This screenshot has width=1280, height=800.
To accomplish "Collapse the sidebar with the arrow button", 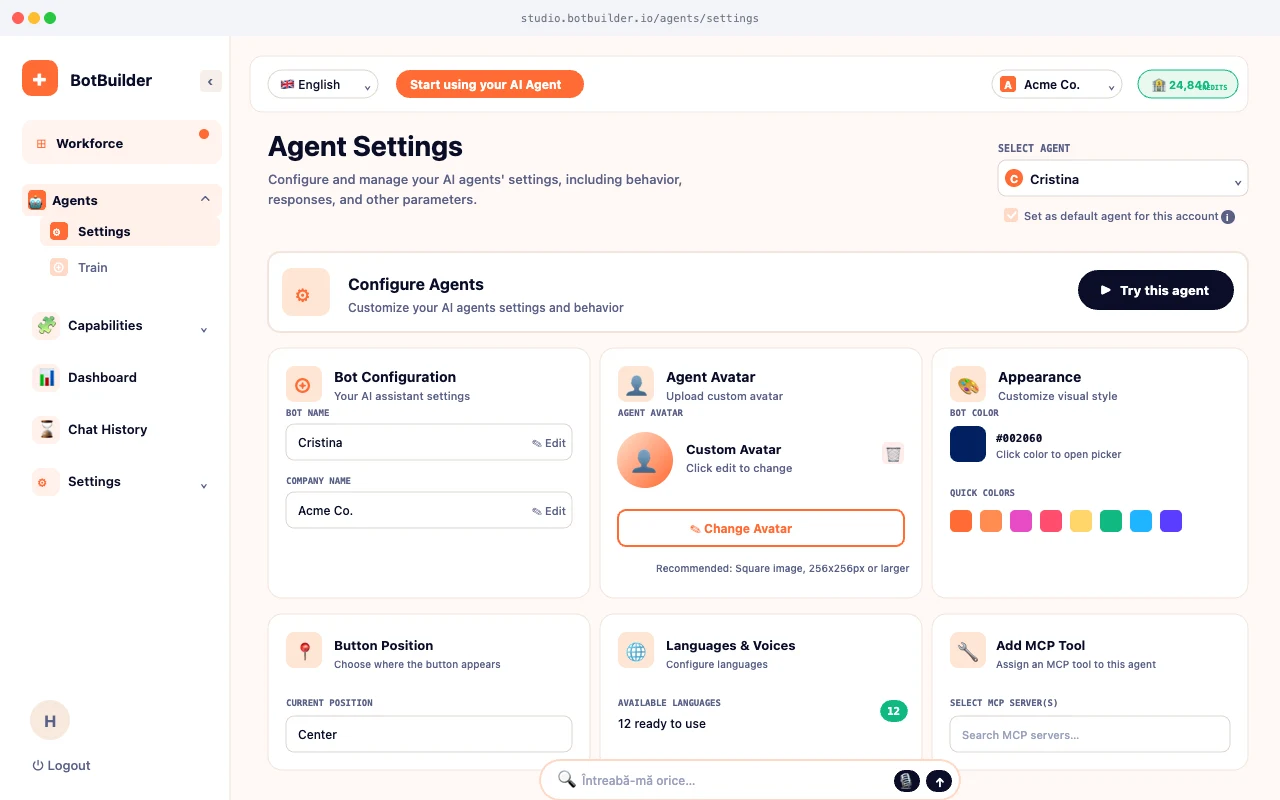I will click(x=210, y=81).
